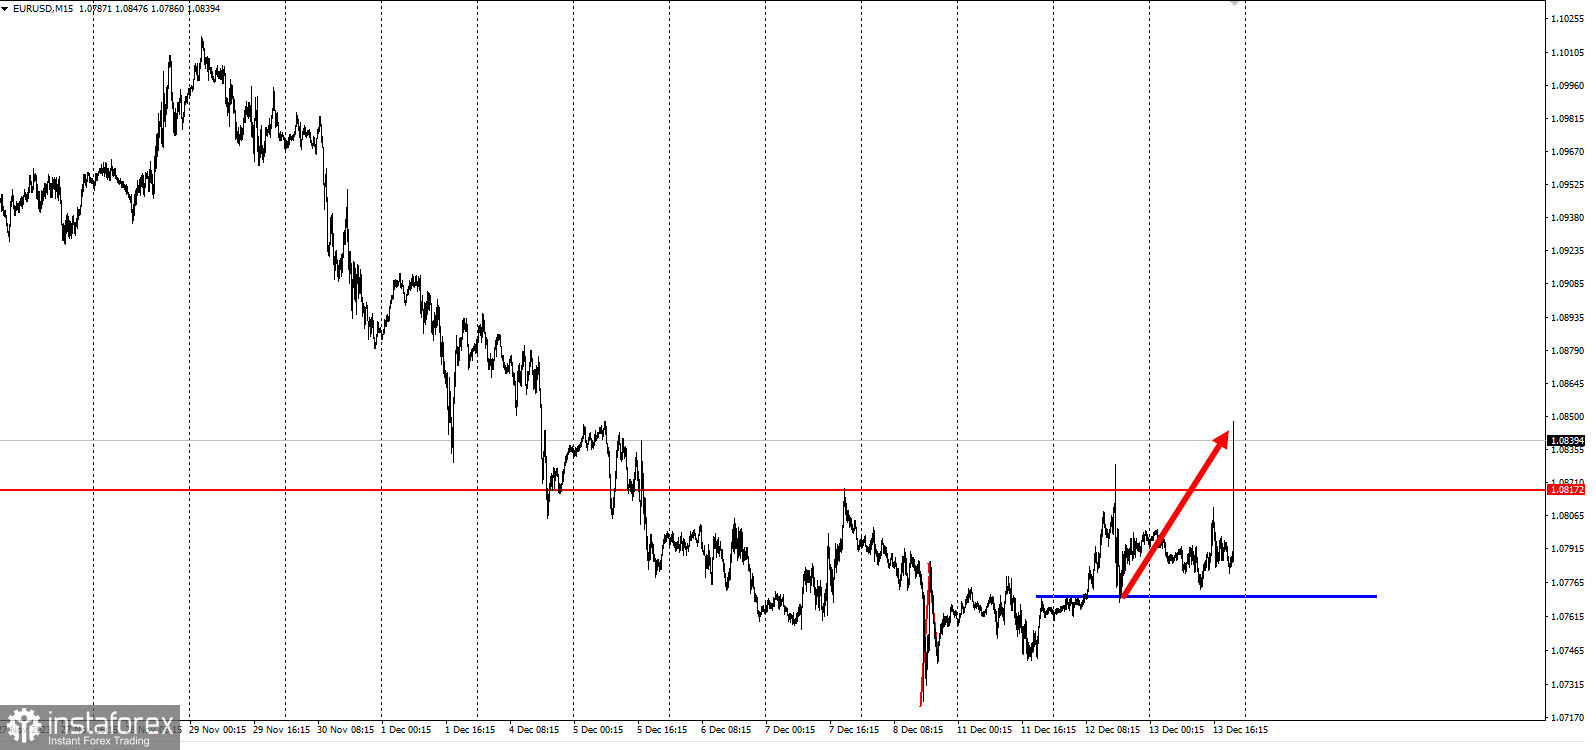Viewport: 1596px width, 750px height.
Task: Click time axis label 7 Dec 16:15
Action: 854,730
